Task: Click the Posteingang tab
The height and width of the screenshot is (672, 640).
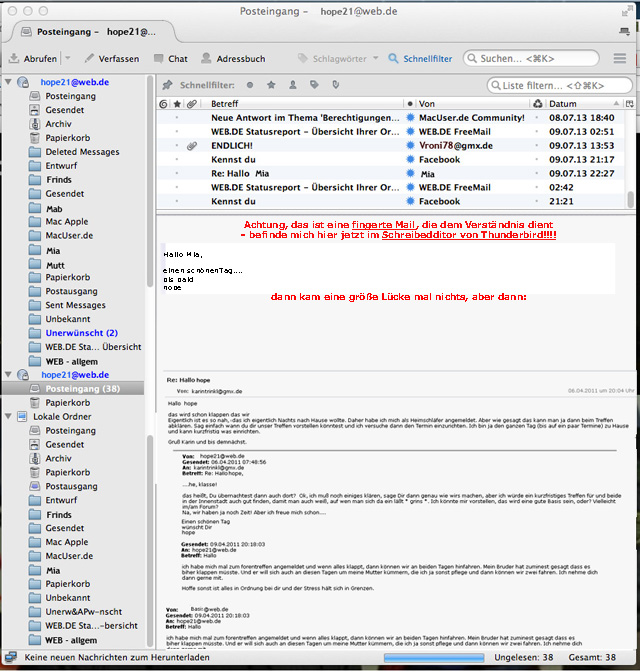Action: tap(95, 32)
